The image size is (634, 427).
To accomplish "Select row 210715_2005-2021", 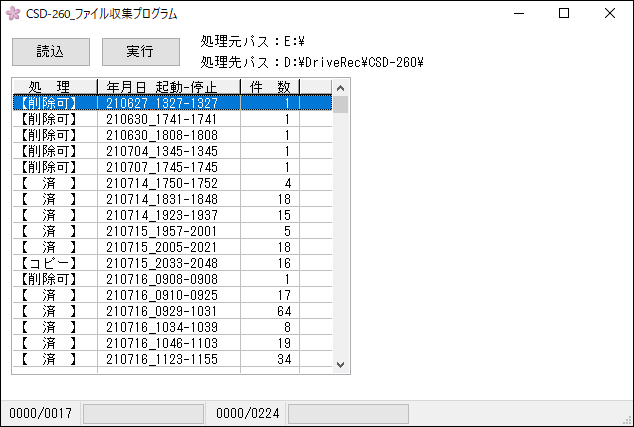I will 173,247.
